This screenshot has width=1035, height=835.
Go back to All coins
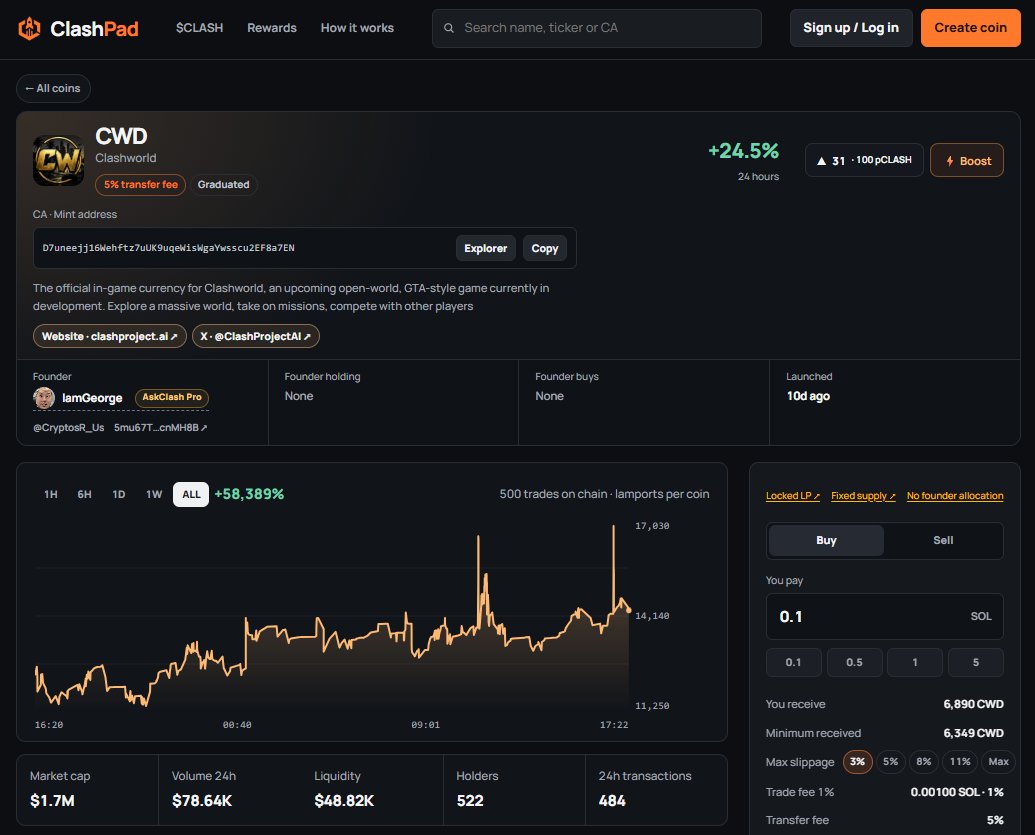[x=53, y=88]
